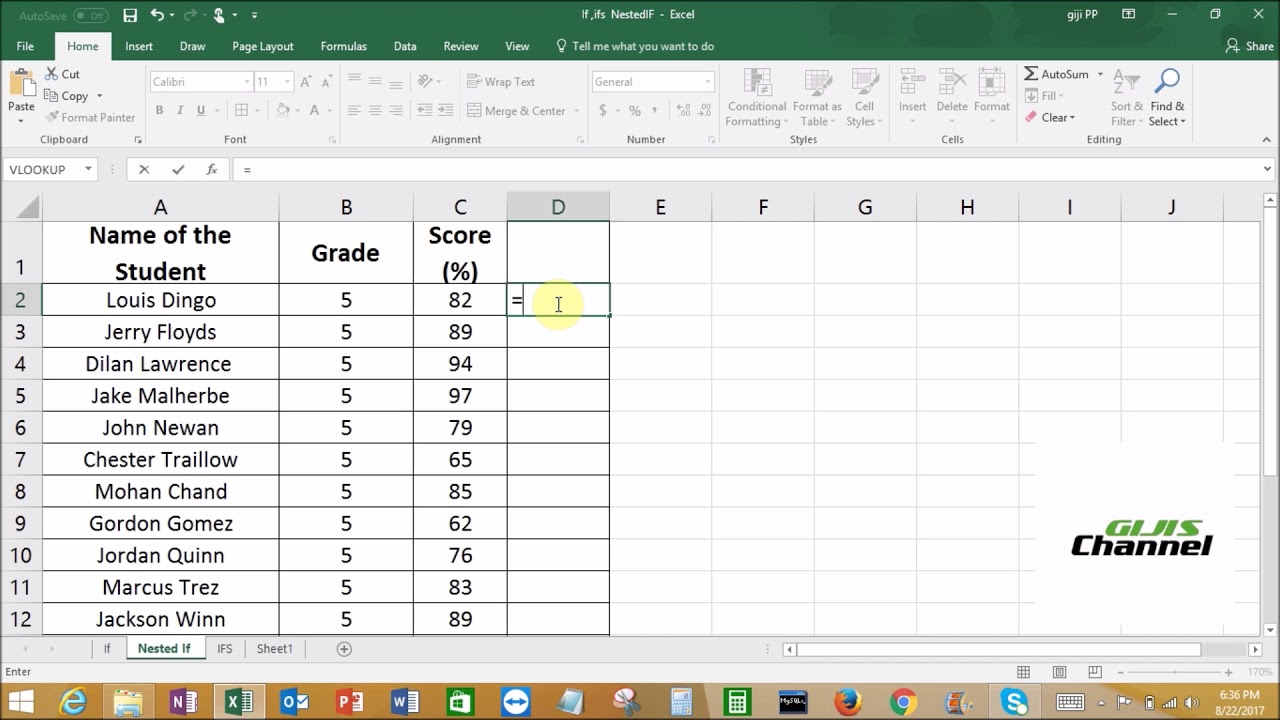
Task: Click Tell me what you want to do
Action: pos(634,46)
